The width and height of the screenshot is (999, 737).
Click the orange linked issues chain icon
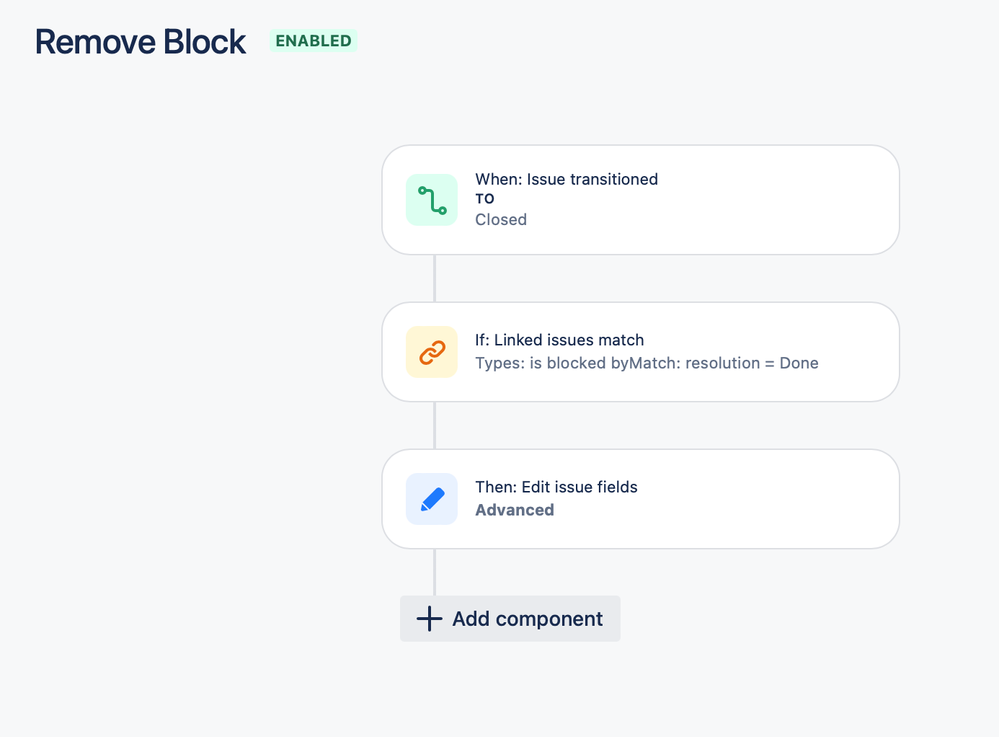[432, 352]
